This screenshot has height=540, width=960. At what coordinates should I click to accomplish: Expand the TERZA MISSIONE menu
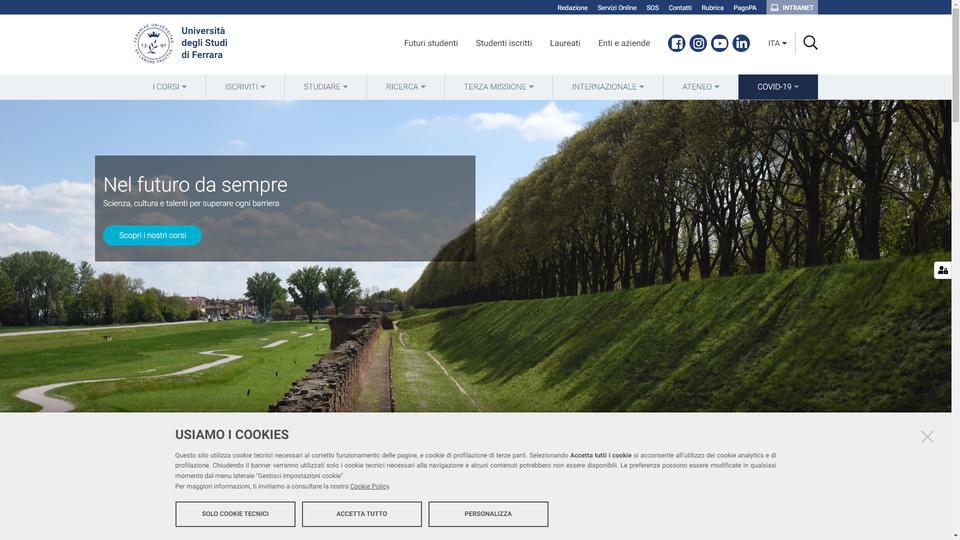click(x=498, y=87)
